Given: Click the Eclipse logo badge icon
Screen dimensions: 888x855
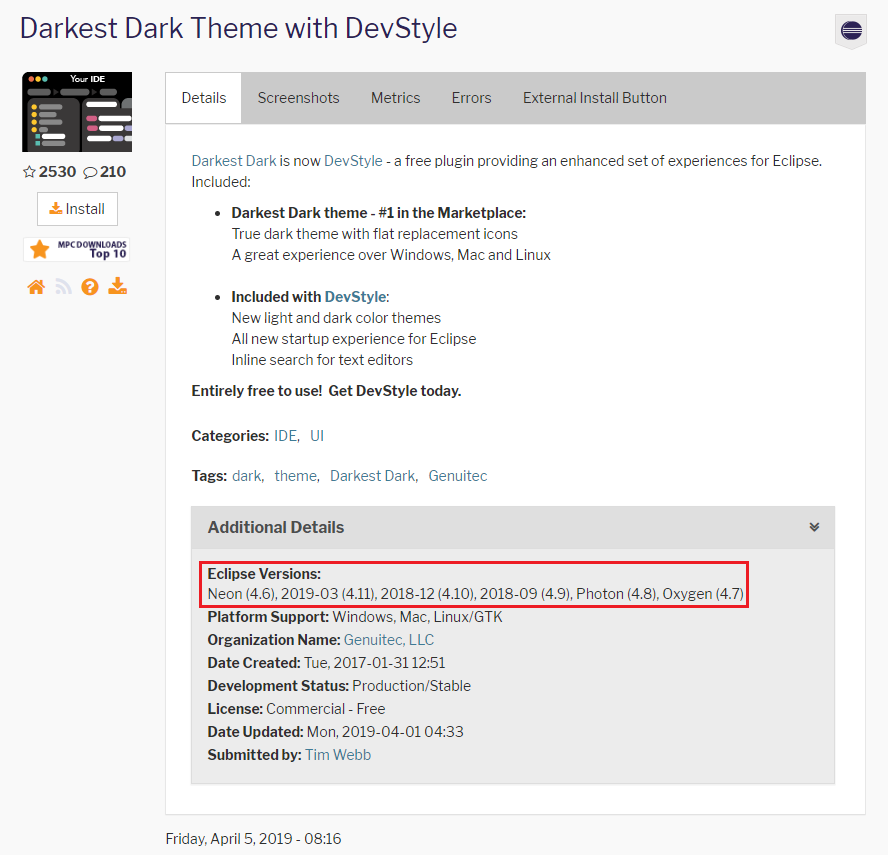Looking at the screenshot, I should [851, 31].
